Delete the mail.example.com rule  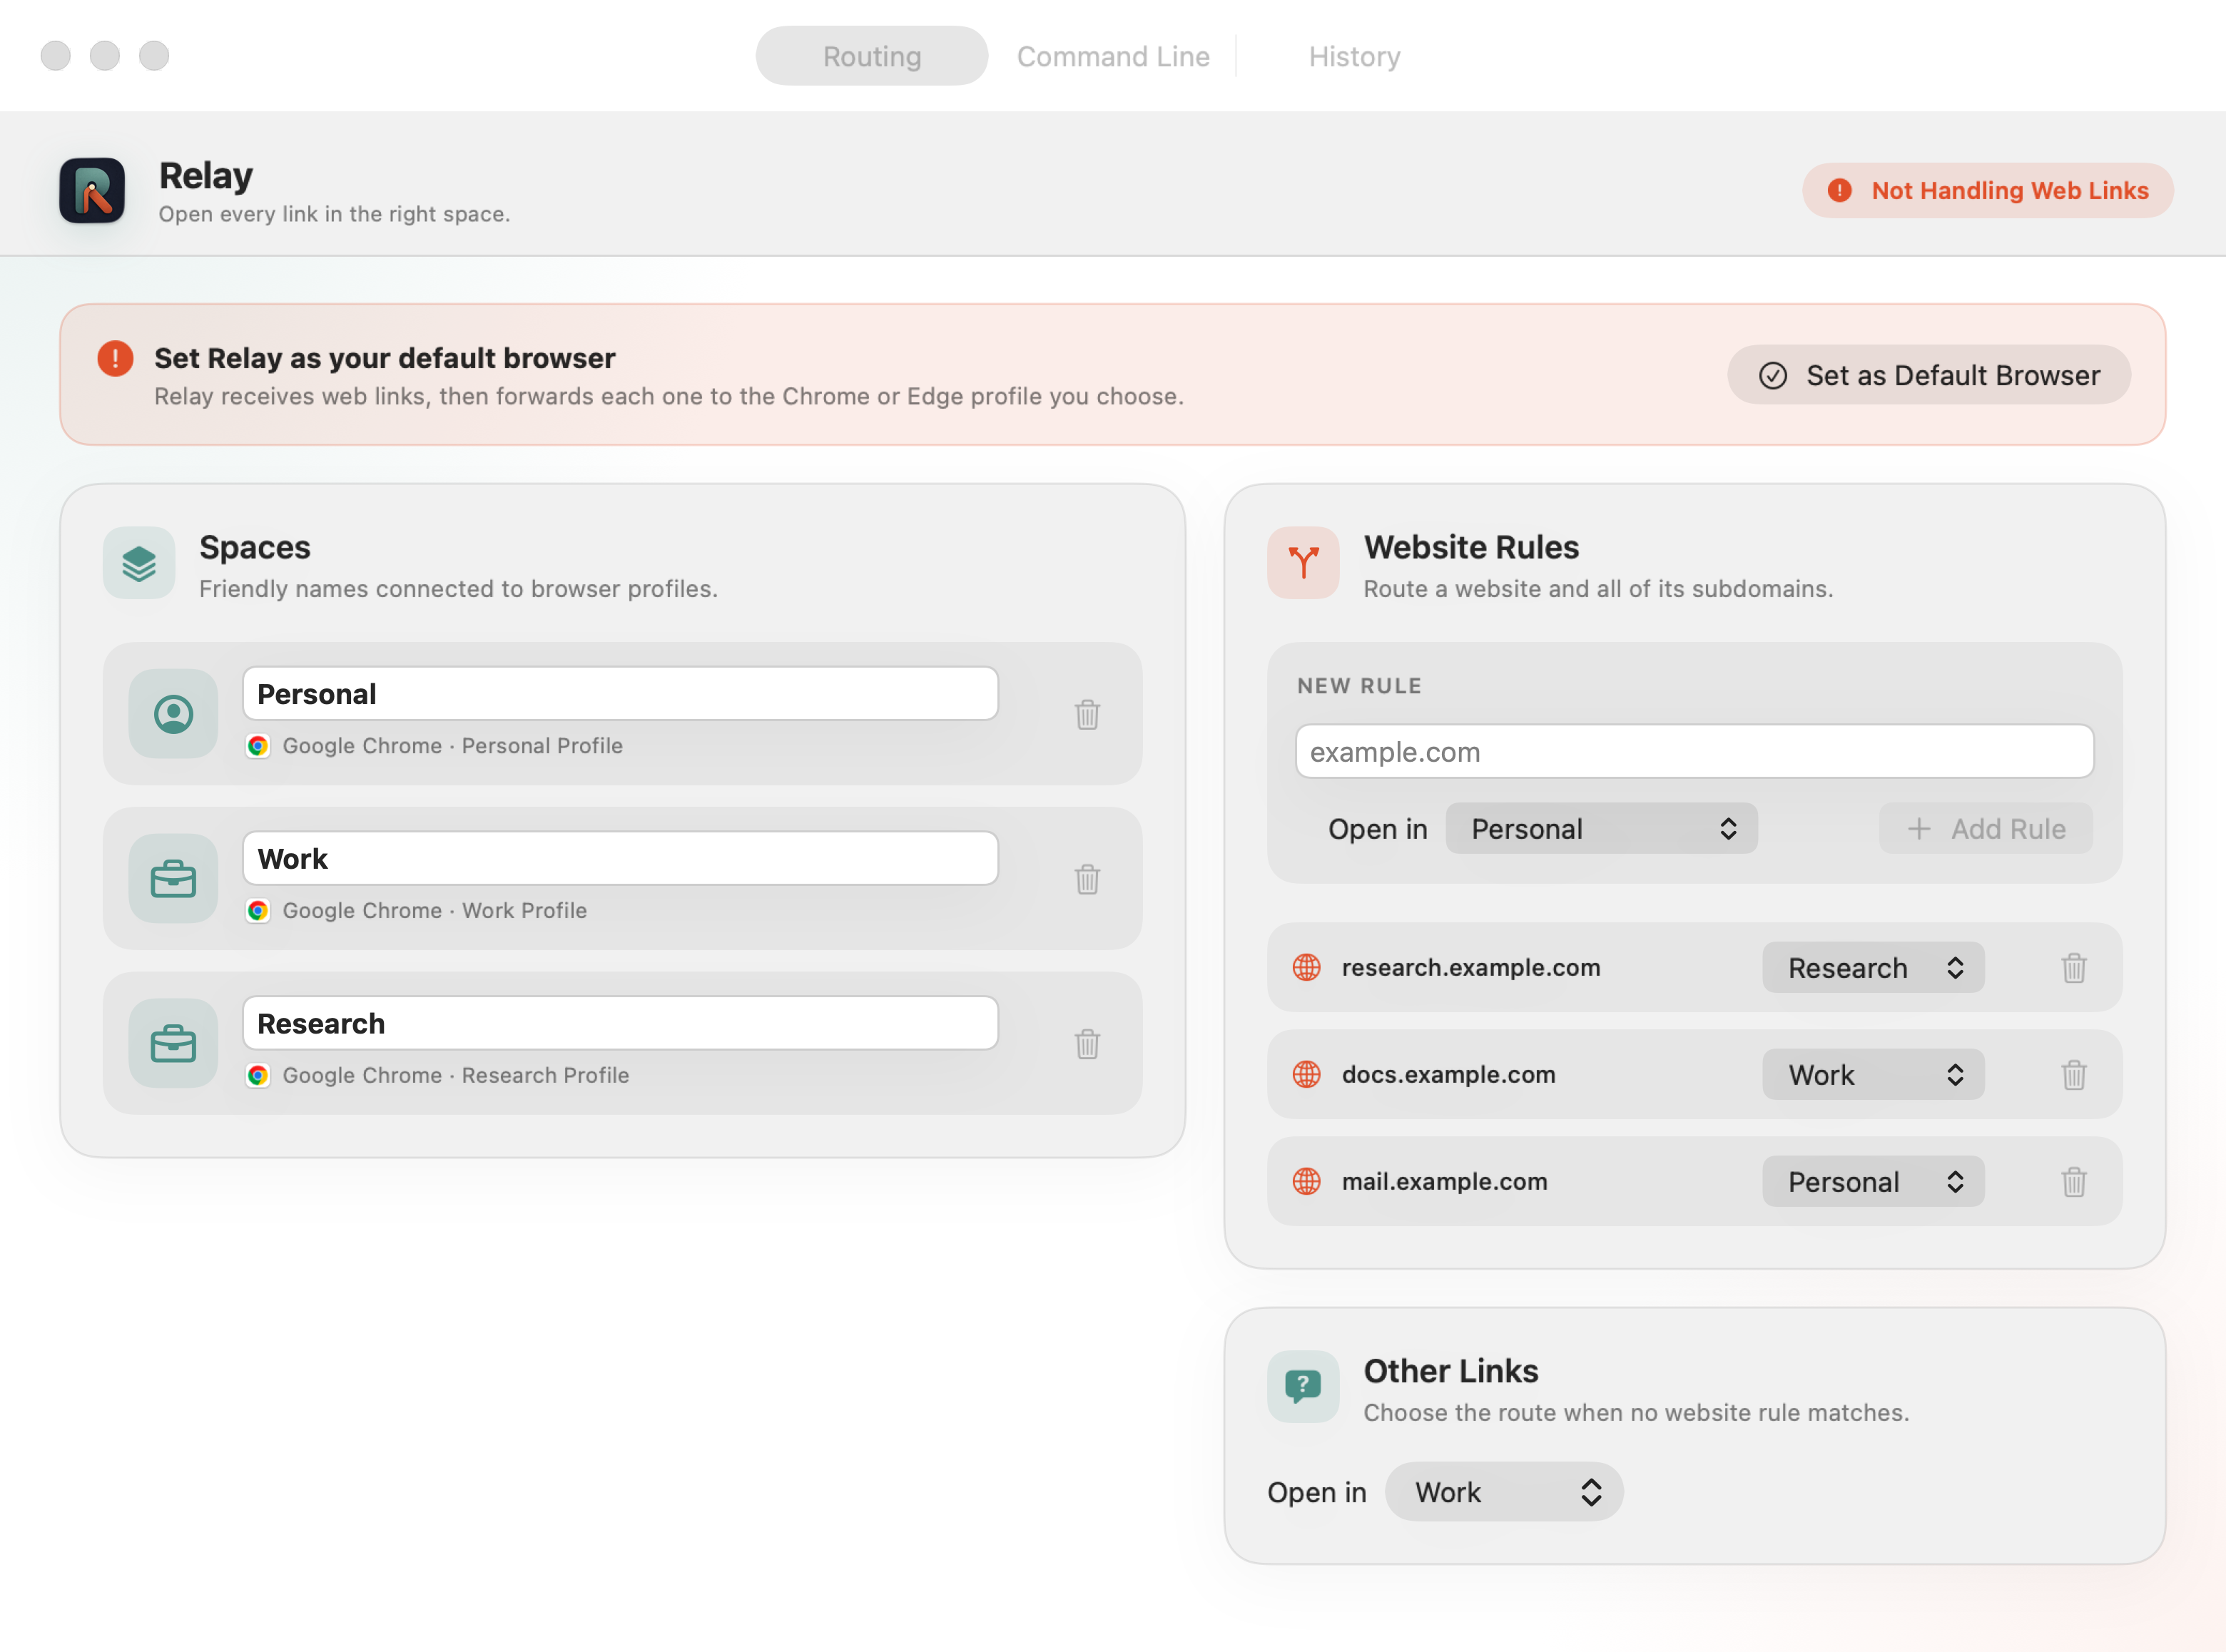2073,1181
